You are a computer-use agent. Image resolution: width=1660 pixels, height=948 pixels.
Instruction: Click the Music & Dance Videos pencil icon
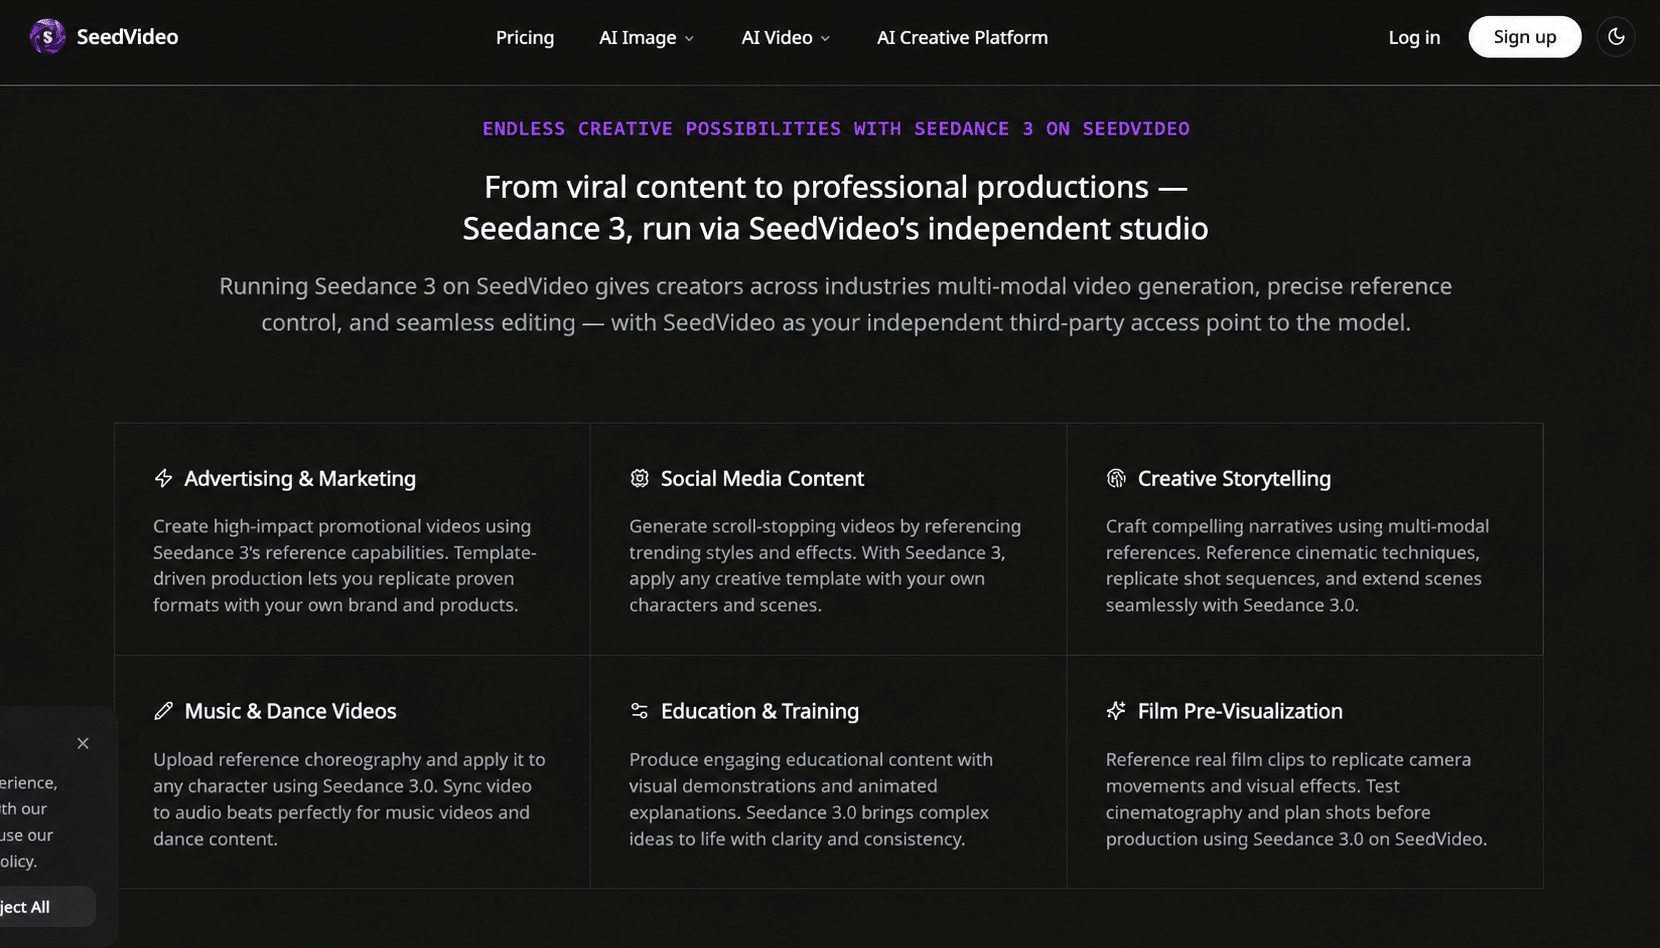164,711
